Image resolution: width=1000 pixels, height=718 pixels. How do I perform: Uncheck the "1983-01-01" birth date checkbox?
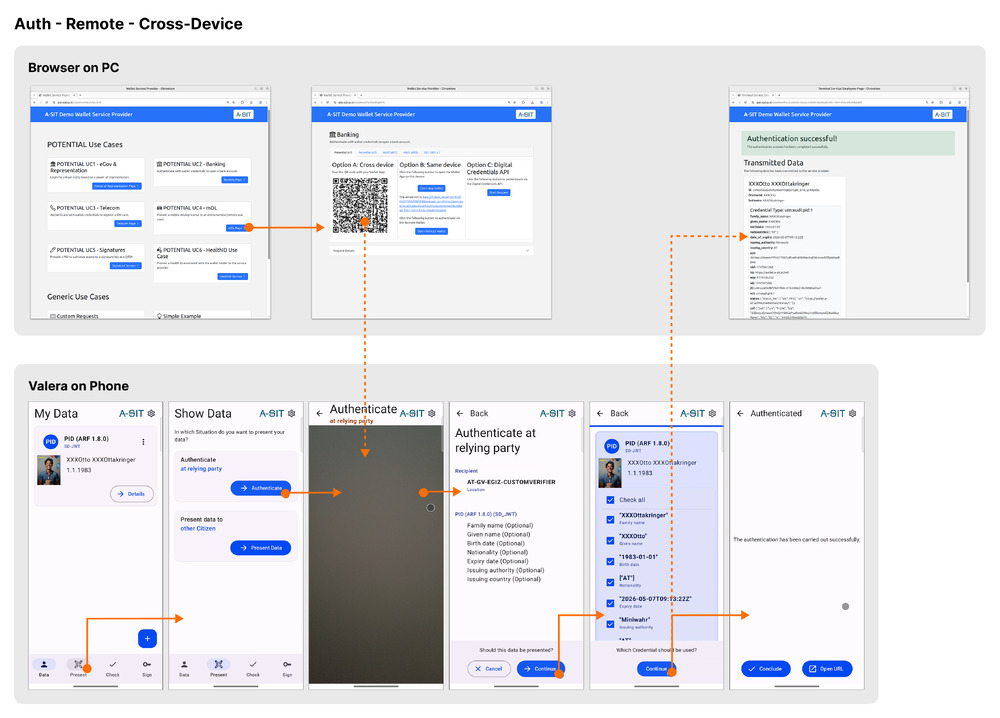tap(611, 560)
